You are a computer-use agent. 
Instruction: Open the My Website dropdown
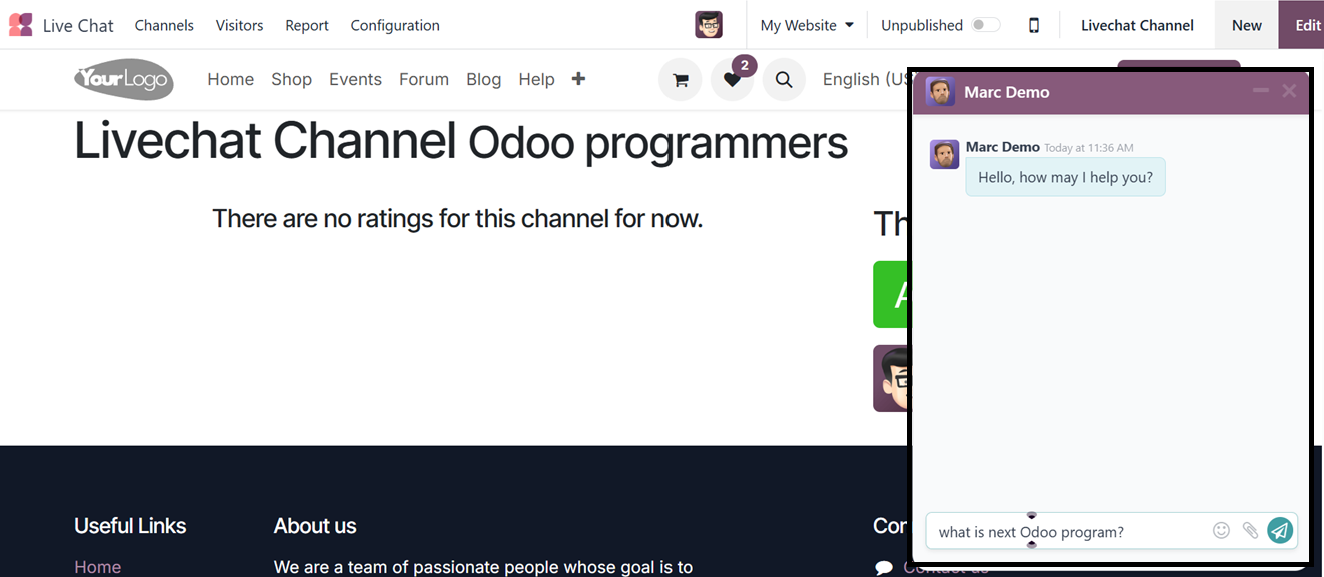click(807, 25)
